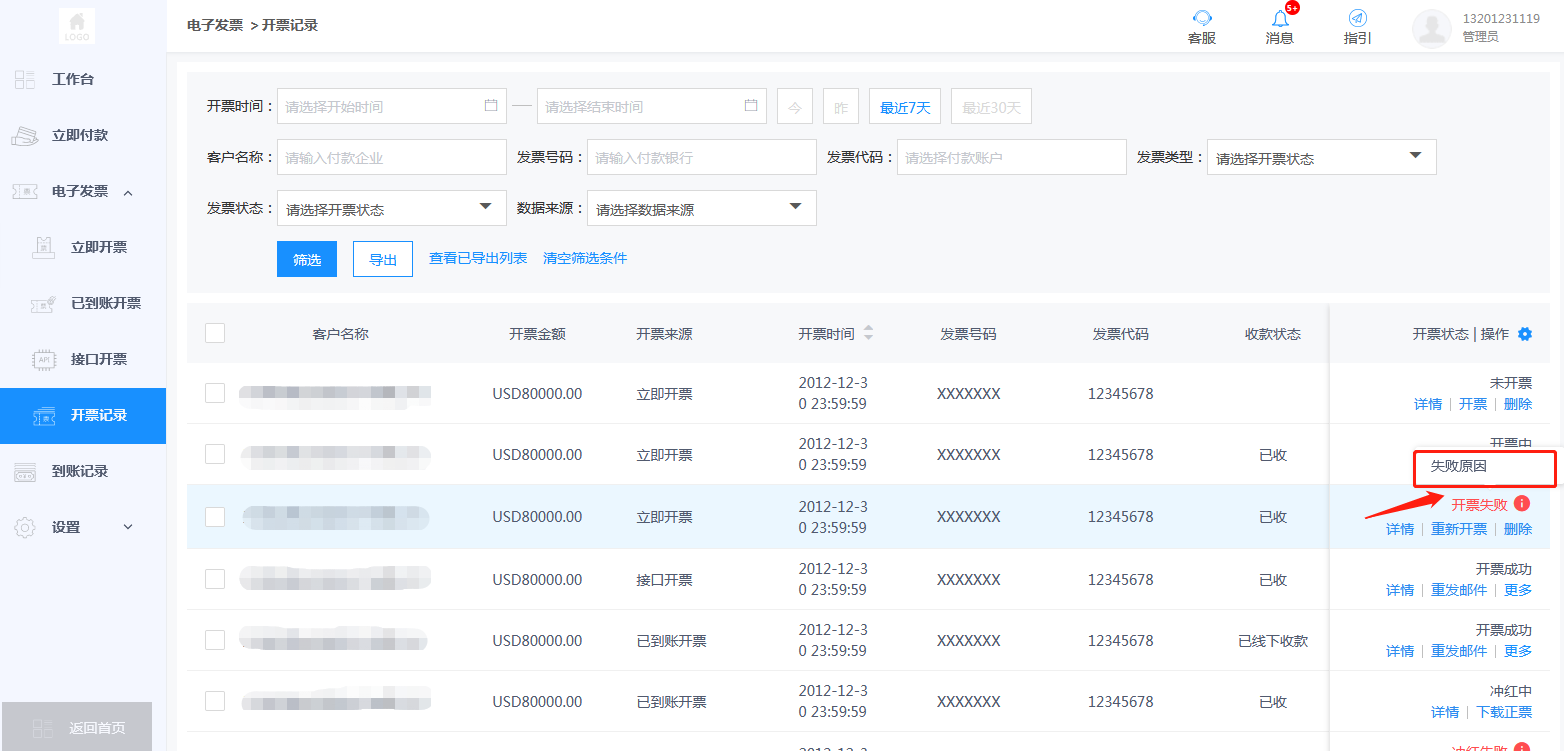
Task: Click the 发票号码 input field
Action: point(702,157)
